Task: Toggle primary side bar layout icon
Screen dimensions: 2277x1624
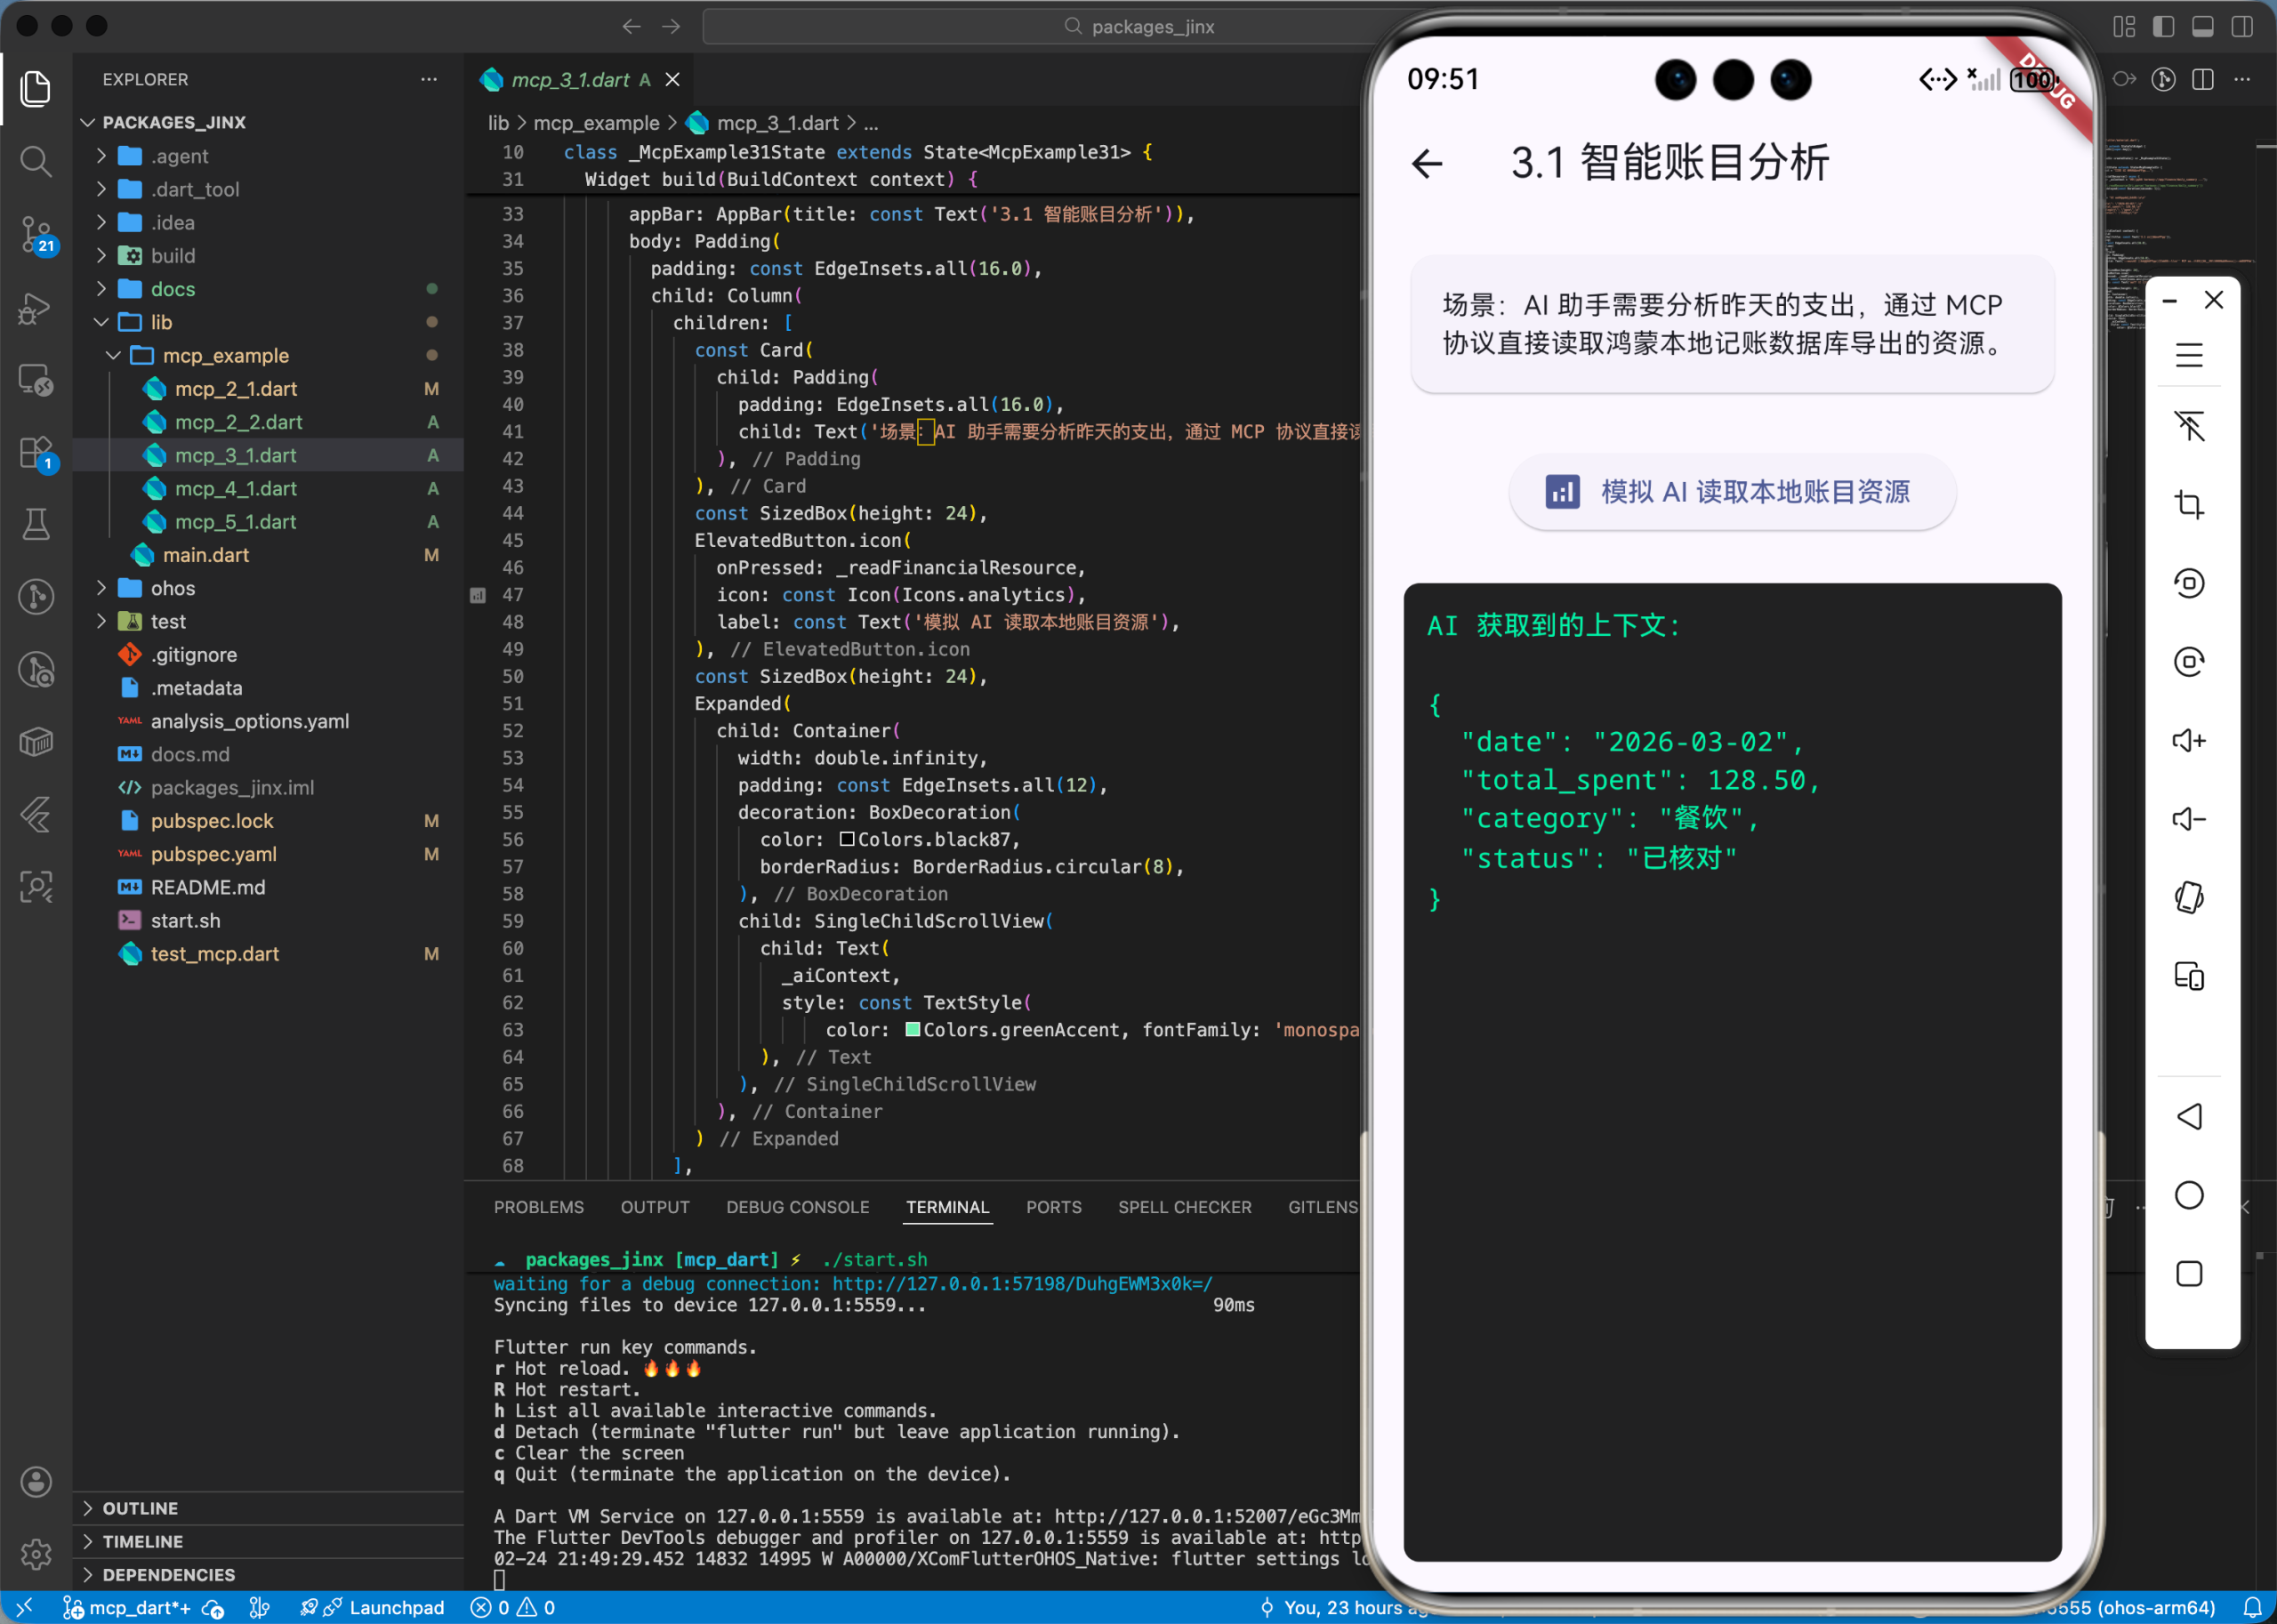Action: pyautogui.click(x=2163, y=27)
